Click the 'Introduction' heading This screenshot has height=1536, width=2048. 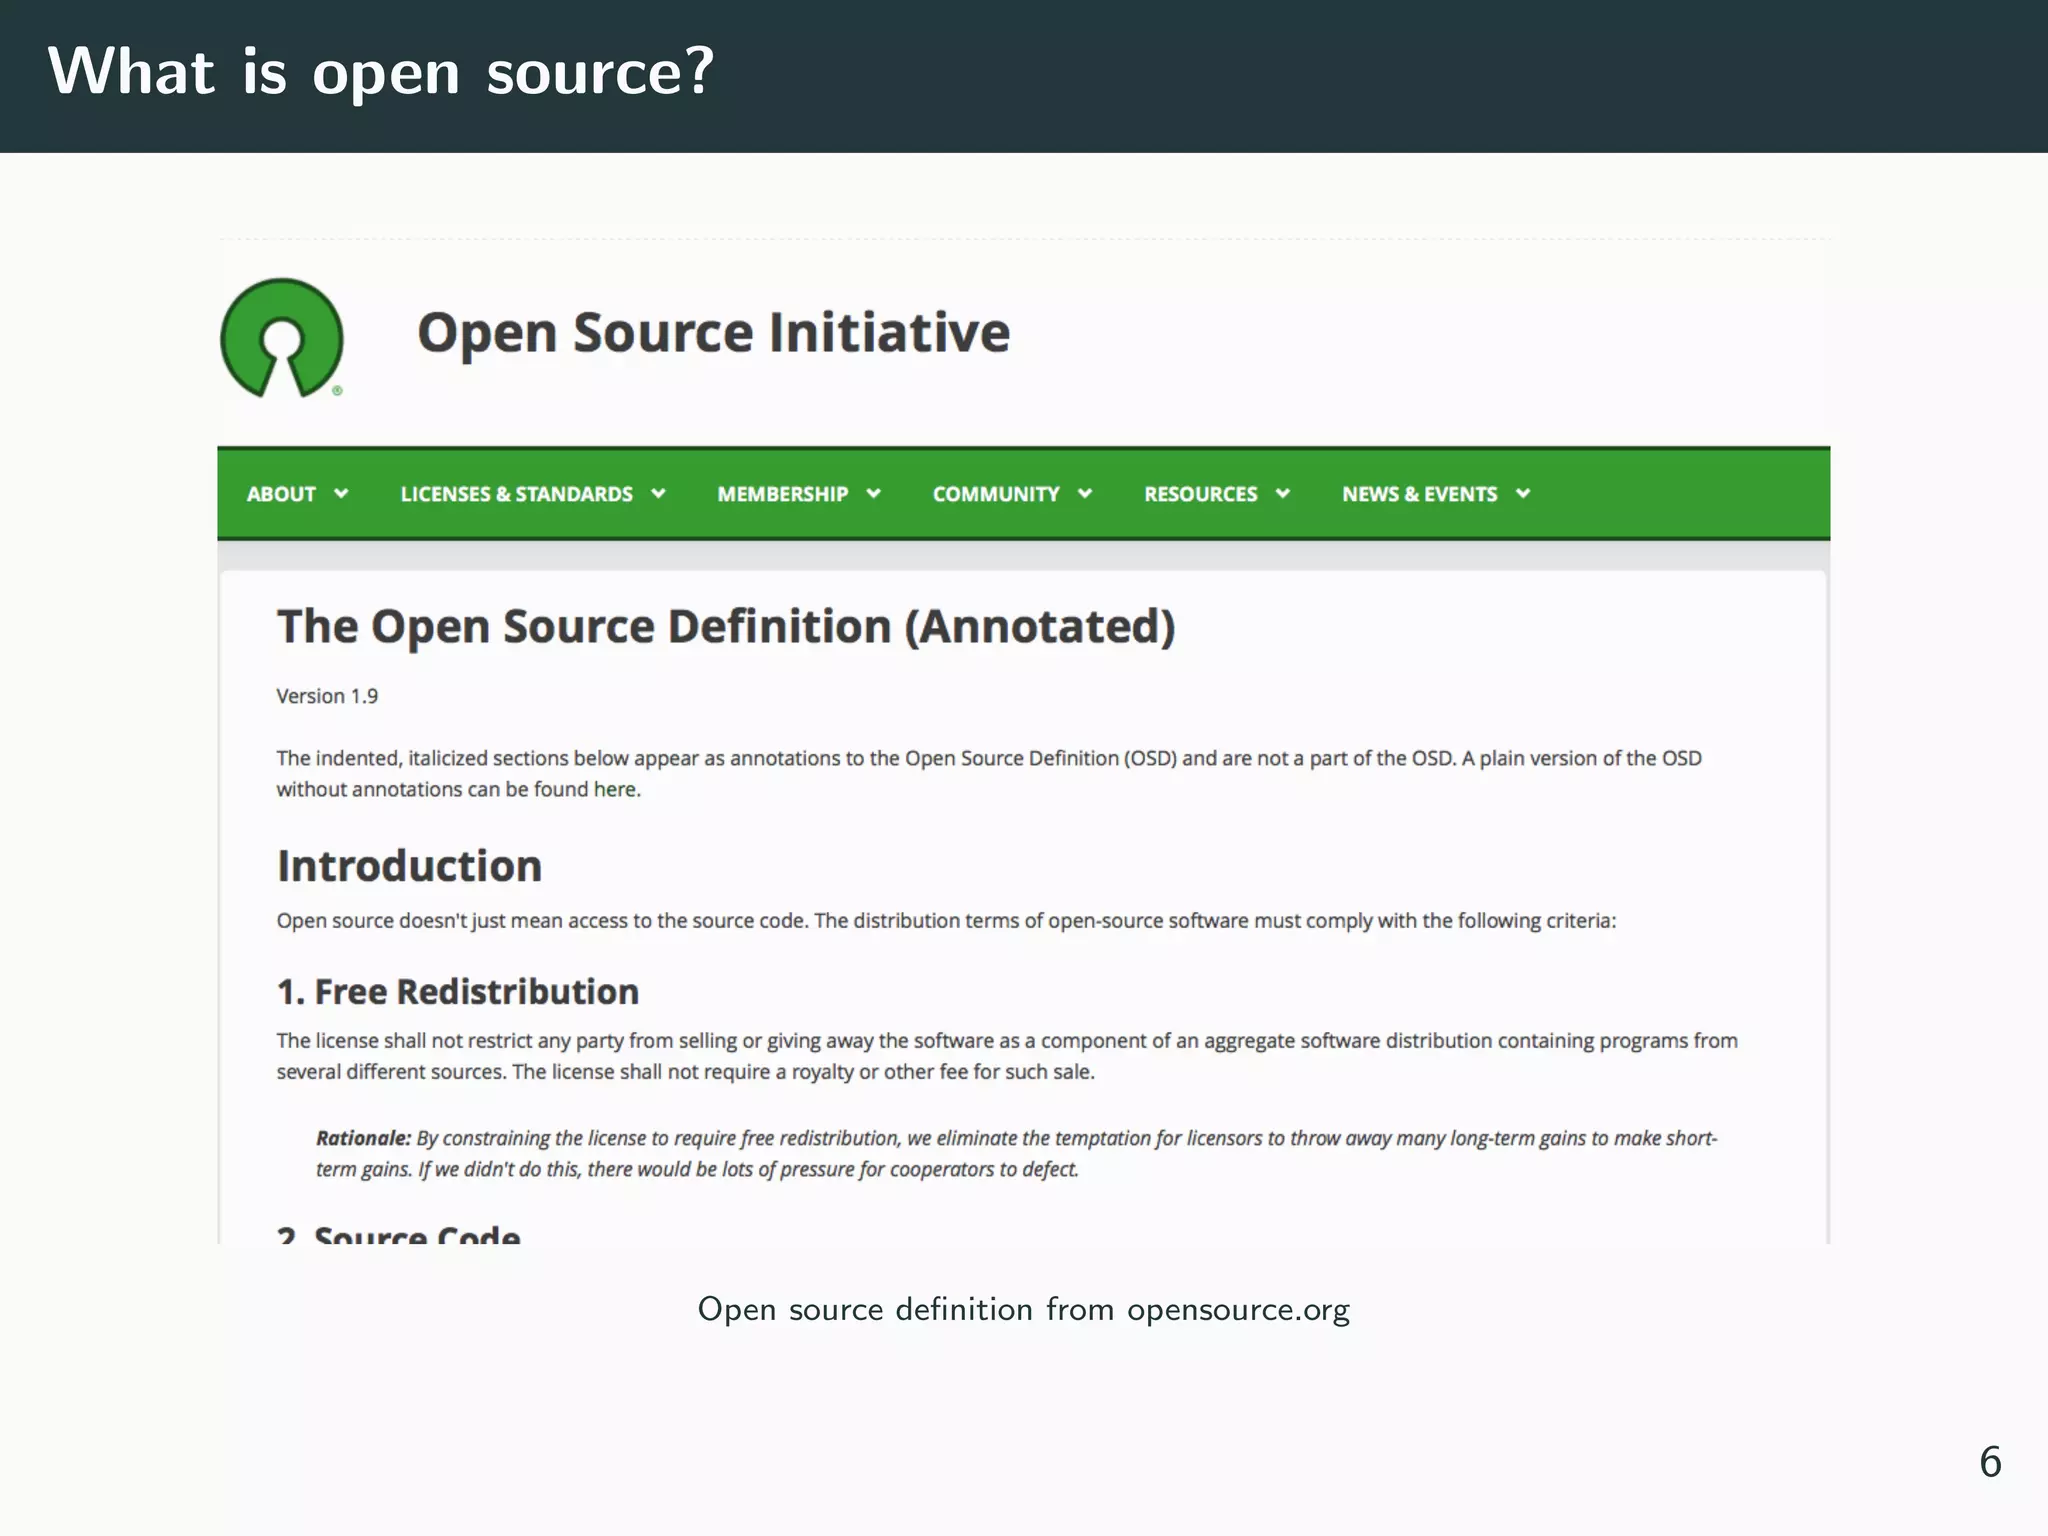pos(409,866)
